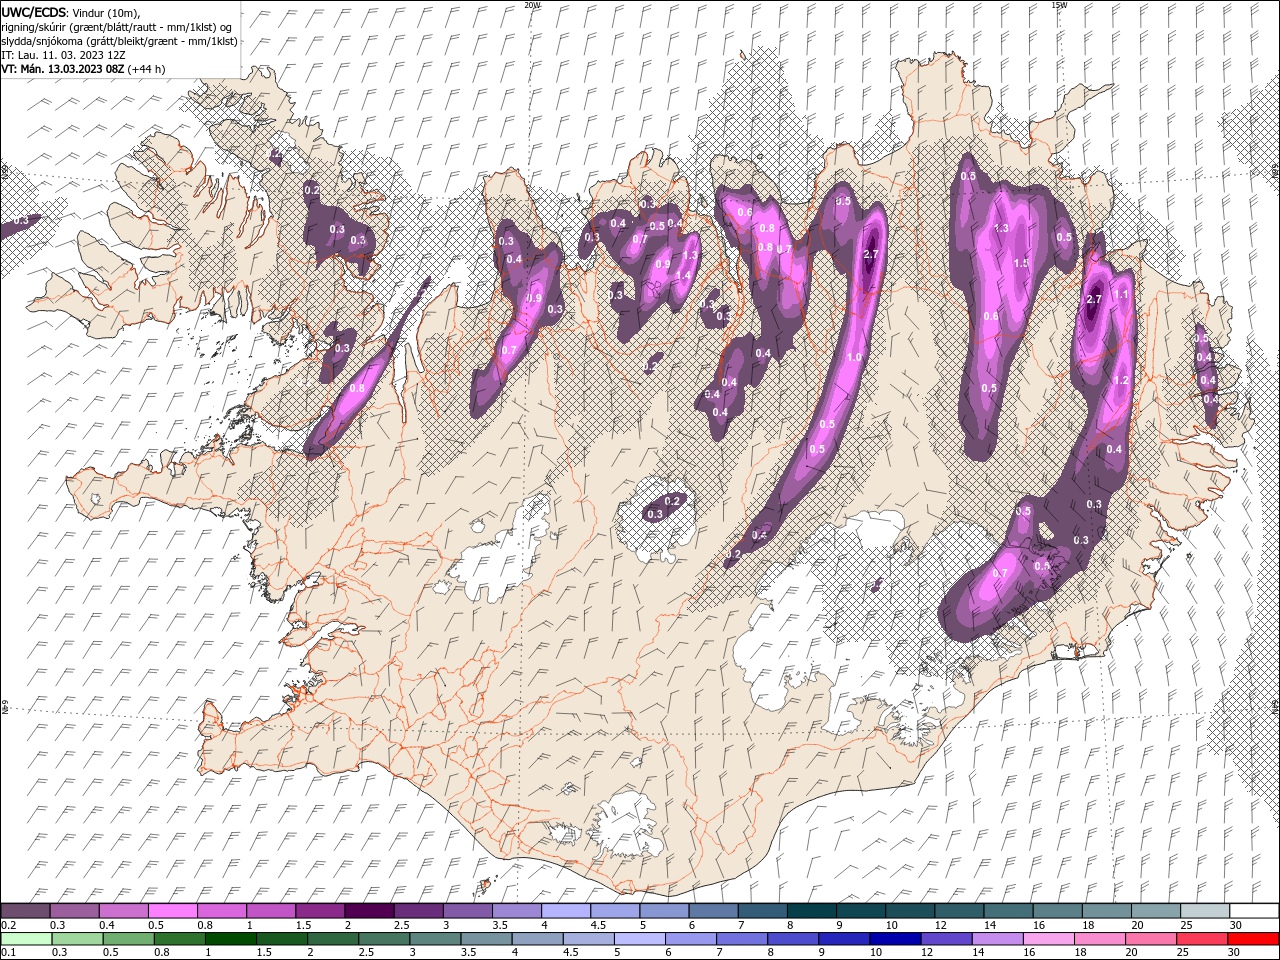Click the 'VT: Mán. 13.03.2023 08Z' valid time
Screen dimensions: 1280x960
pyautogui.click(x=62, y=69)
